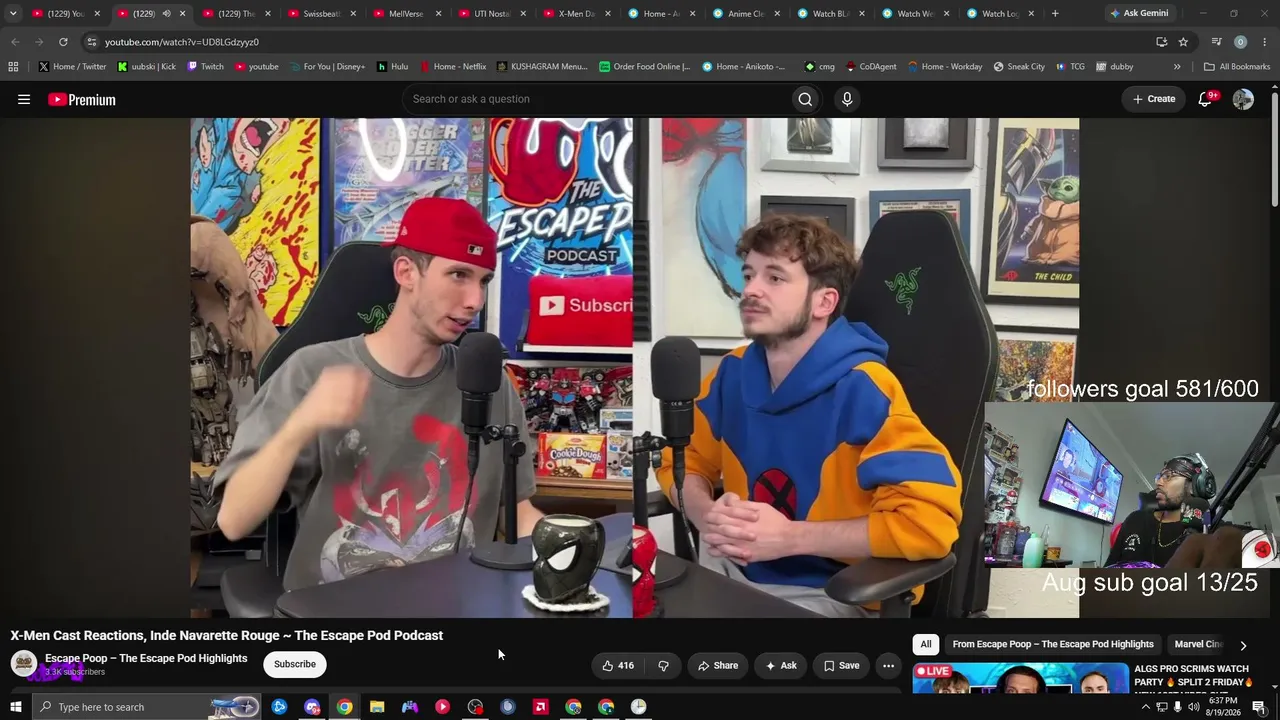Switch to the X-Men Da tab
The height and width of the screenshot is (720, 1280).
(x=577, y=14)
